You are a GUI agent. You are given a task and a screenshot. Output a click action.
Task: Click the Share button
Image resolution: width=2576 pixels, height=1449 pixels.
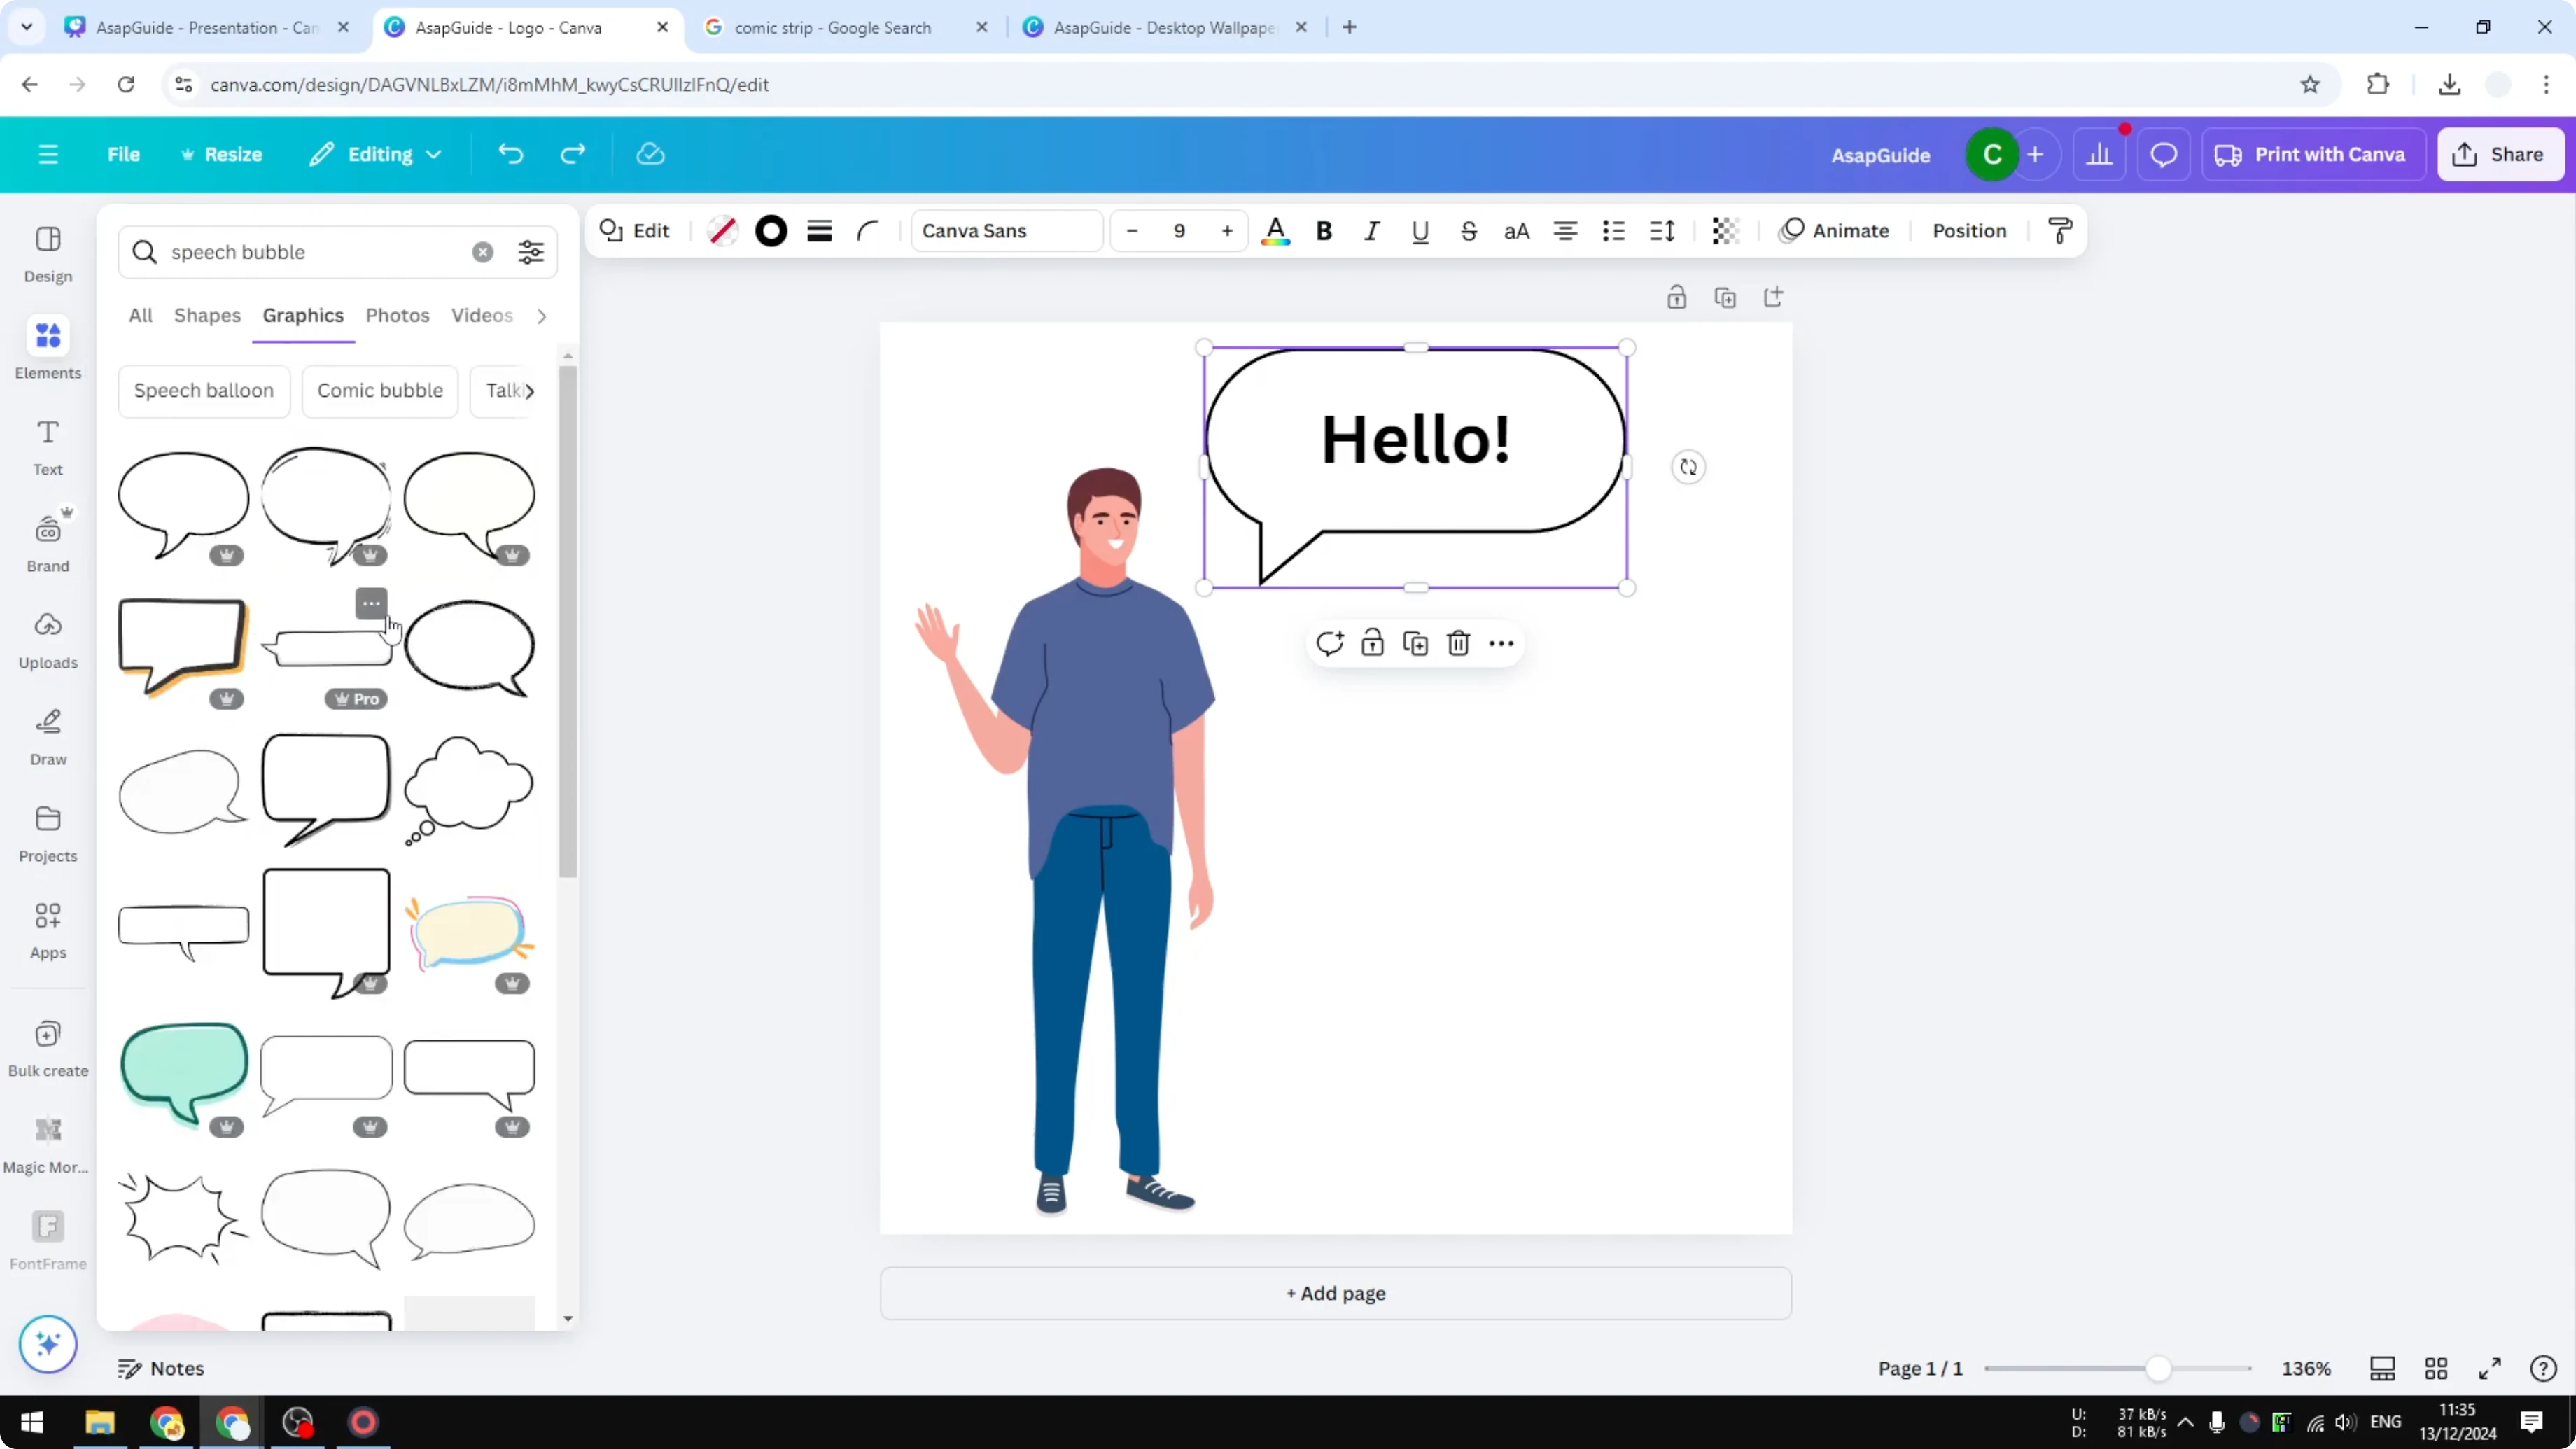(2500, 154)
